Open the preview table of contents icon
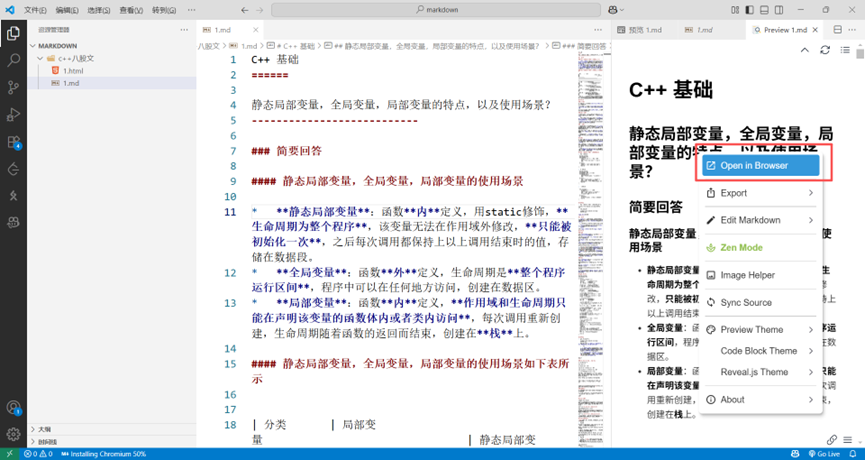This screenshot has height=460, width=865. pyautogui.click(x=845, y=50)
